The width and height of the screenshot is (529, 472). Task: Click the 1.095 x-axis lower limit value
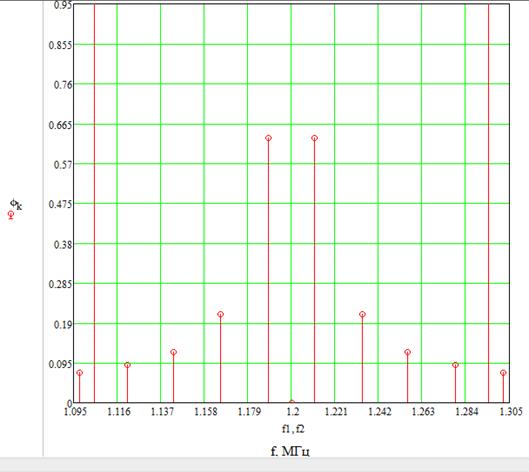click(75, 412)
